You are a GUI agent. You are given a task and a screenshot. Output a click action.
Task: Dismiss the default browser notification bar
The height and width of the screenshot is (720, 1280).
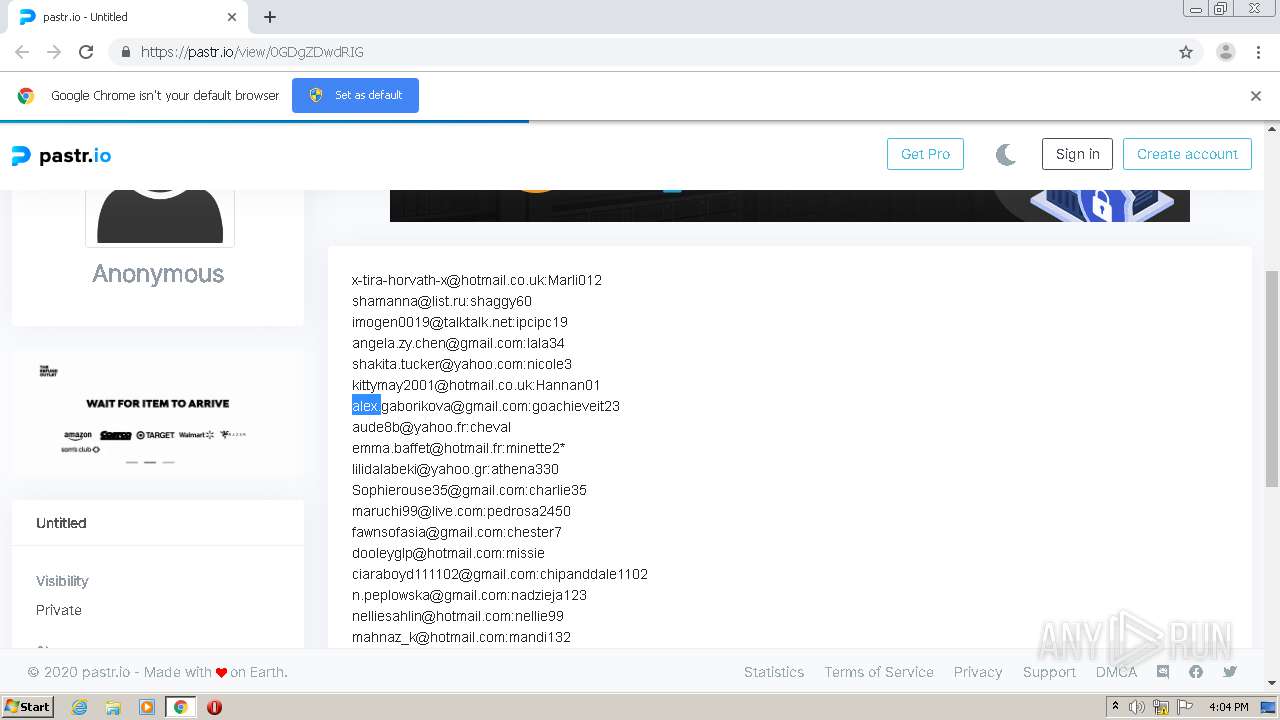coord(1256,96)
